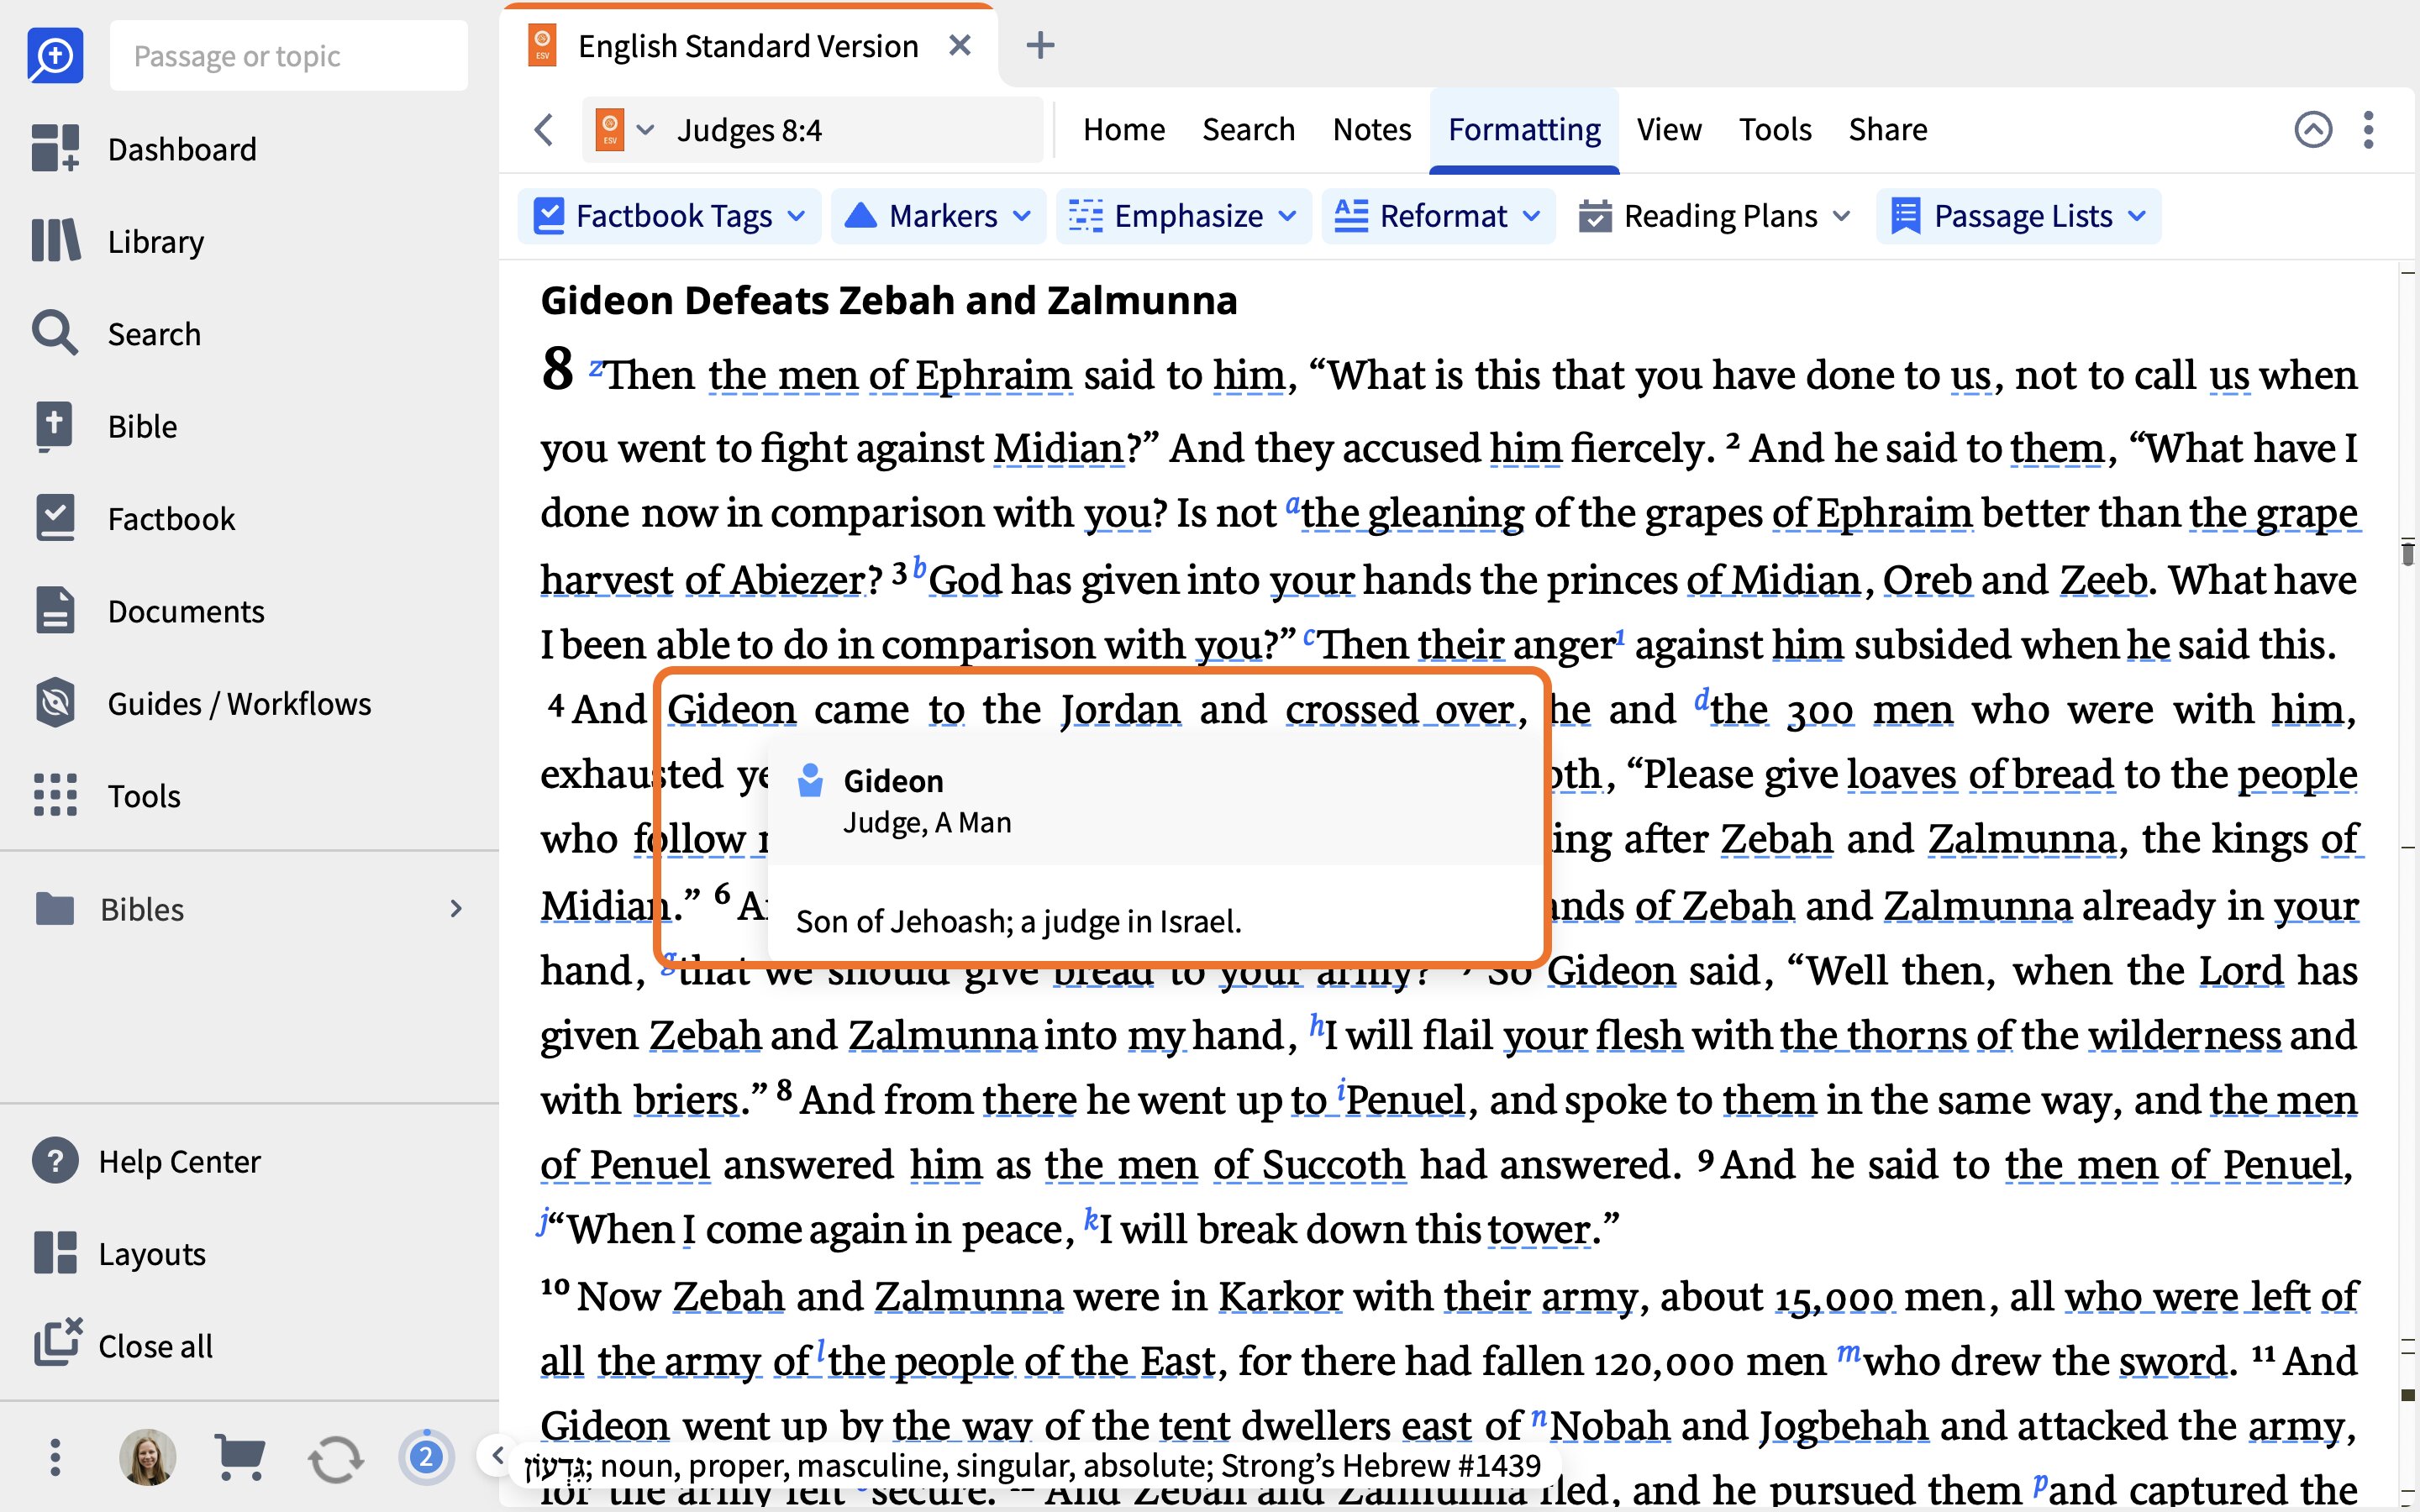This screenshot has height=1512, width=2420.
Task: Open the Reading Plans dropdown
Action: click(1715, 216)
